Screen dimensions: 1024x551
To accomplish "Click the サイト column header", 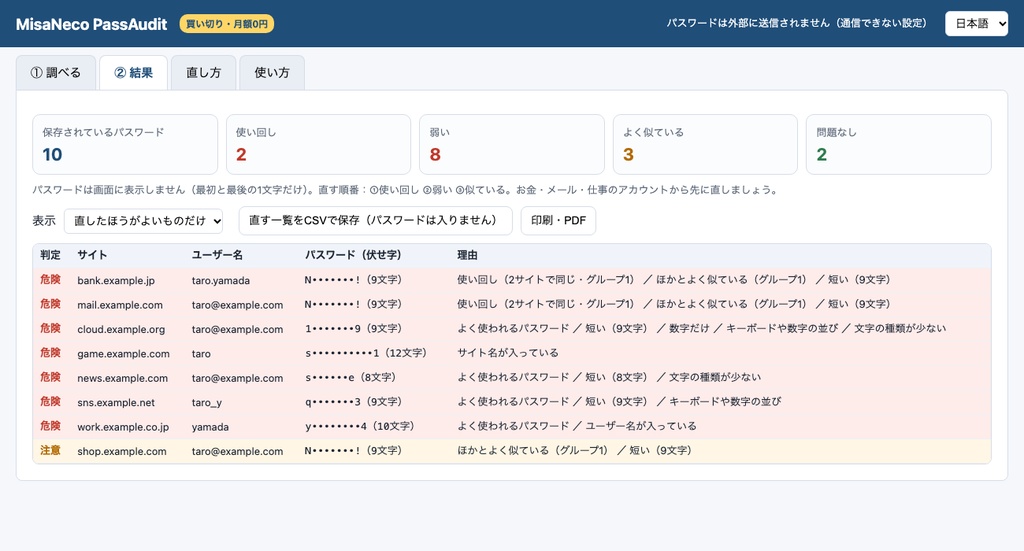I will point(92,255).
